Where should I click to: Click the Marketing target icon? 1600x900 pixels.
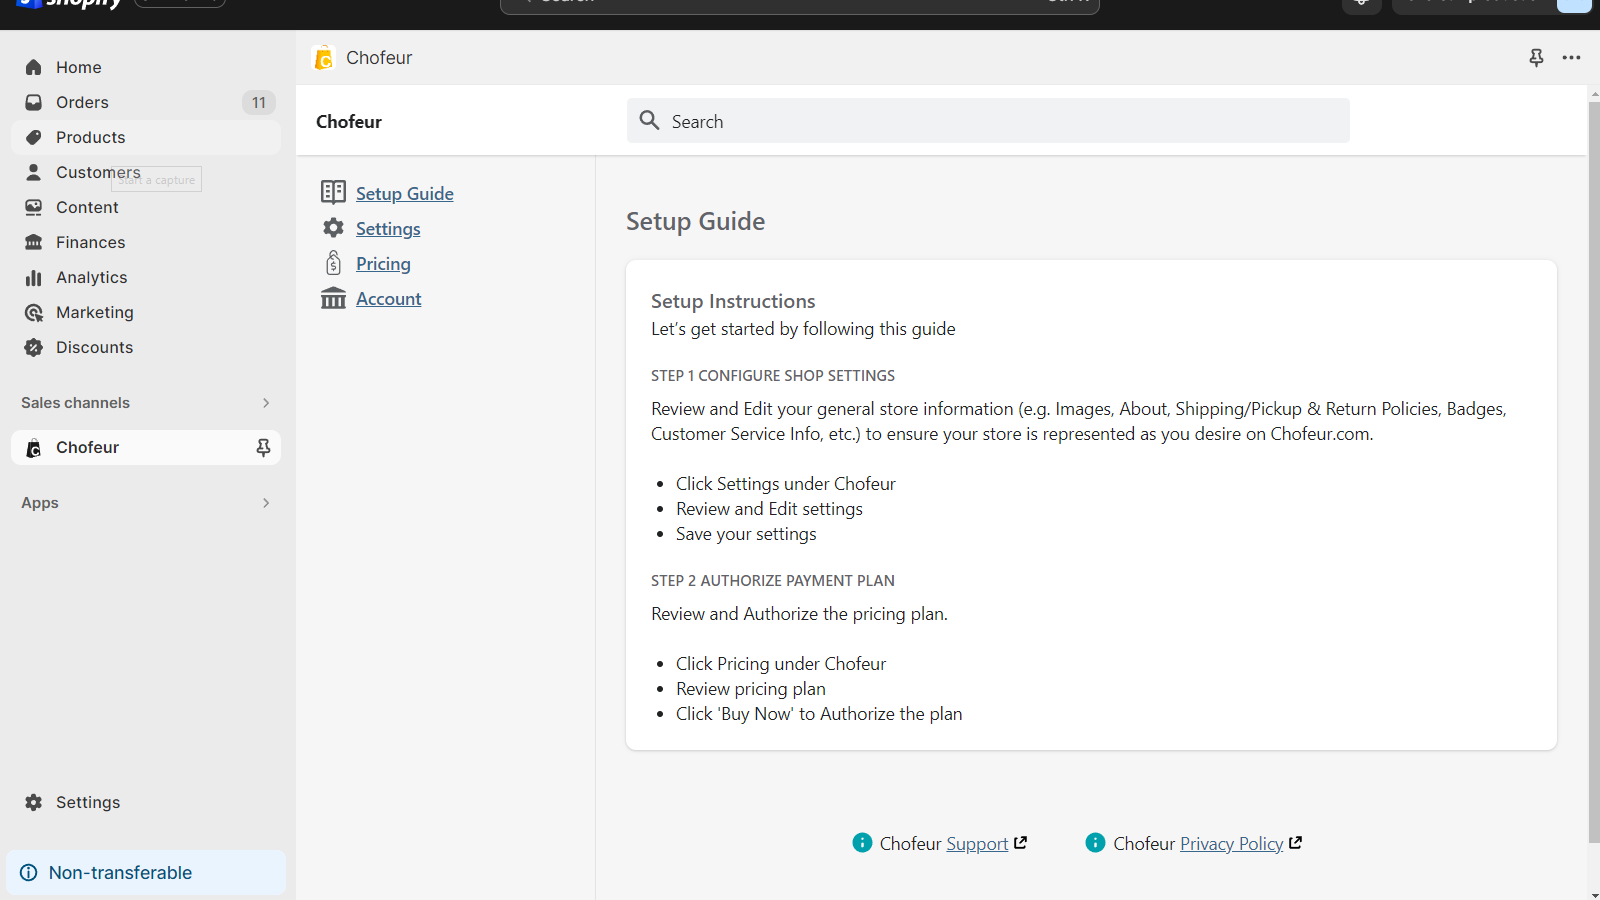point(34,312)
